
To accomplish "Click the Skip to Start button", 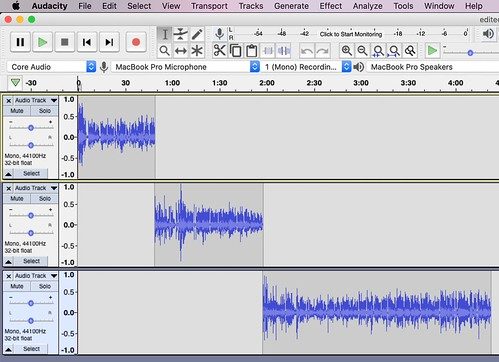I will coord(87,42).
